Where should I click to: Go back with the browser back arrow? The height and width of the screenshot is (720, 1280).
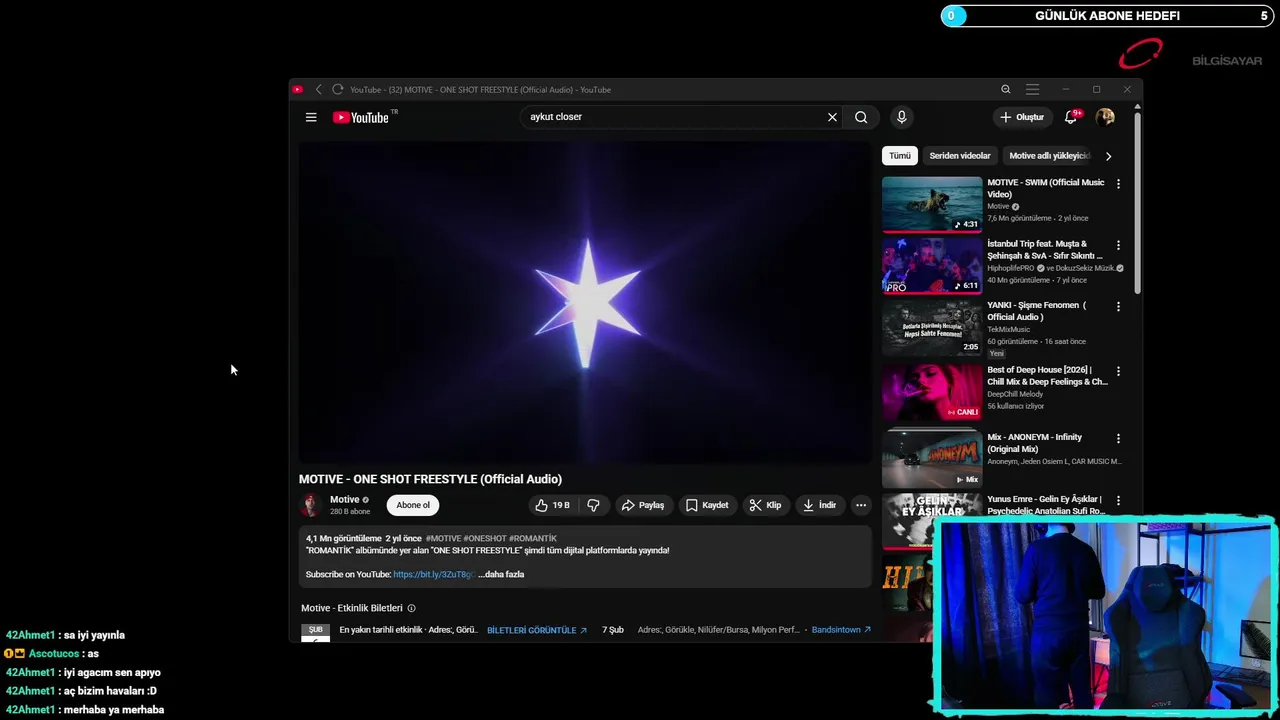(x=318, y=90)
